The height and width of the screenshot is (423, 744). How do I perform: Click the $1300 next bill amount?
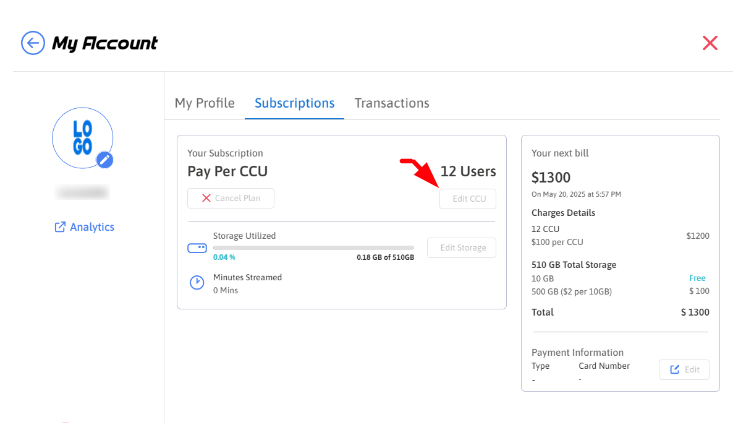point(551,176)
